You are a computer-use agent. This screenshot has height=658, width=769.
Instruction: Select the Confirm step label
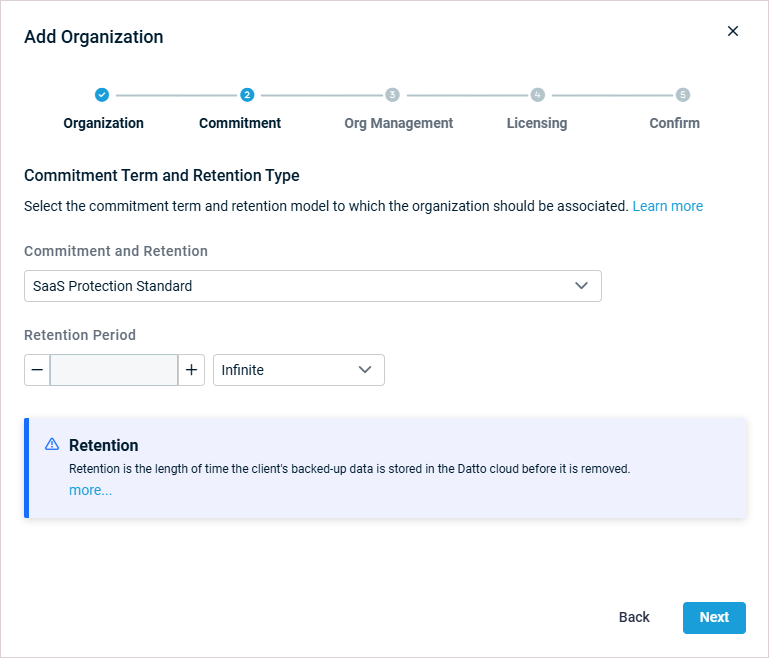pos(674,123)
